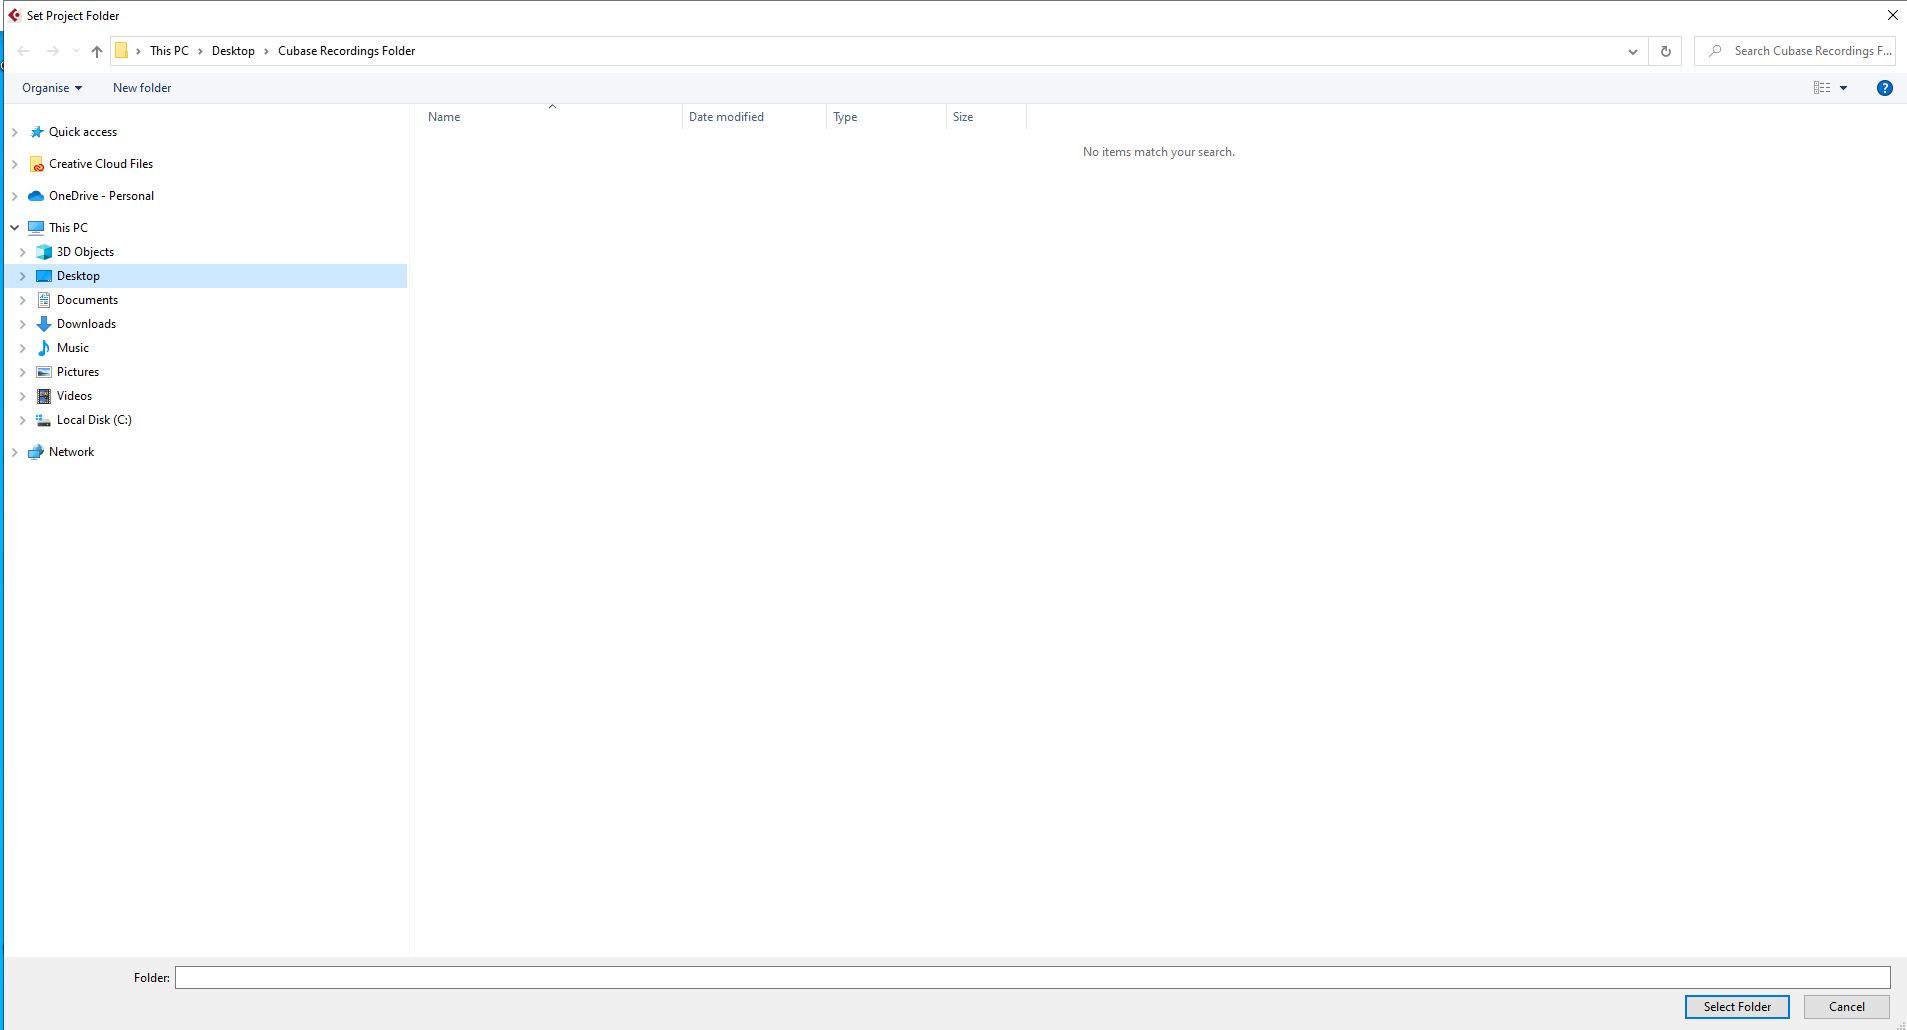Screen dimensions: 1907x1030
Task: Select the Music folder in the sidebar
Action: 72,347
